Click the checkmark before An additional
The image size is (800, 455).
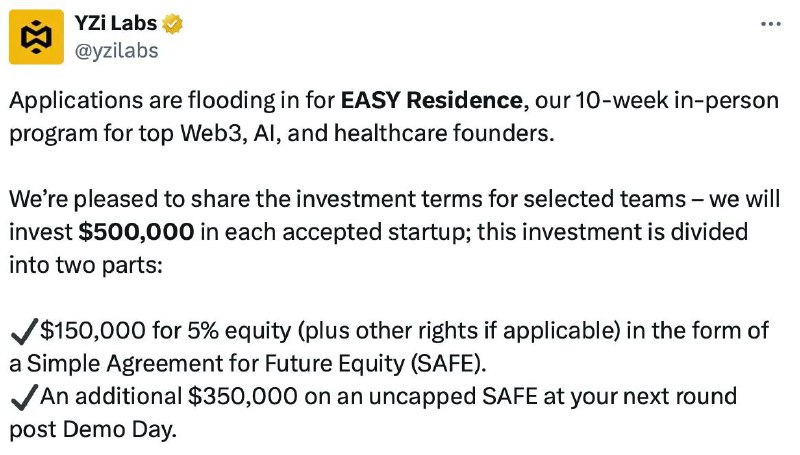click(24, 397)
